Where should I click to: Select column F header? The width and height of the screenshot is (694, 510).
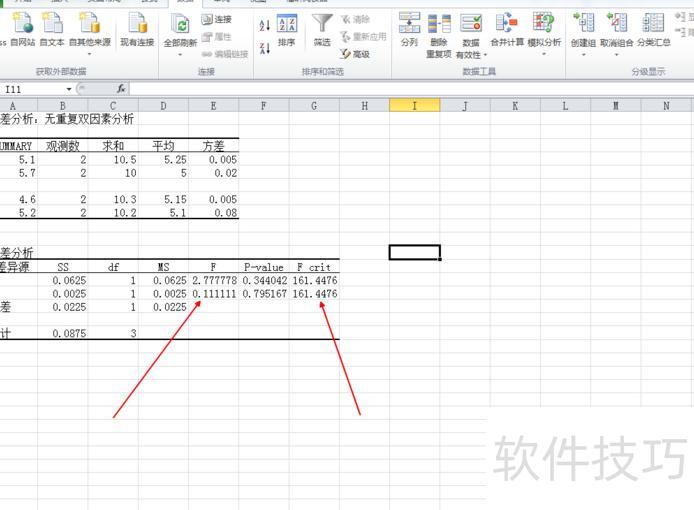tap(264, 105)
